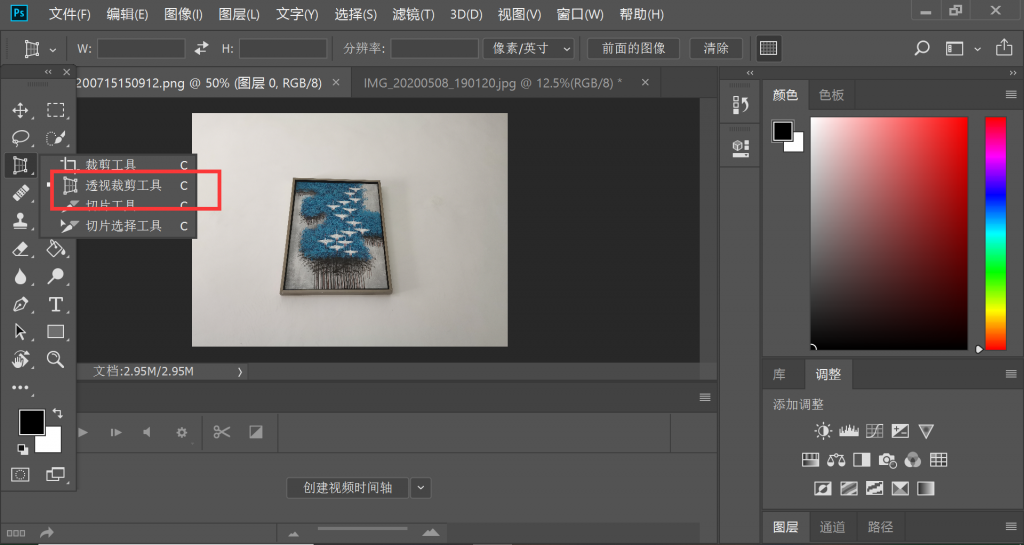1024x545 pixels.
Task: Select the Horizontal Type tool
Action: (56, 304)
